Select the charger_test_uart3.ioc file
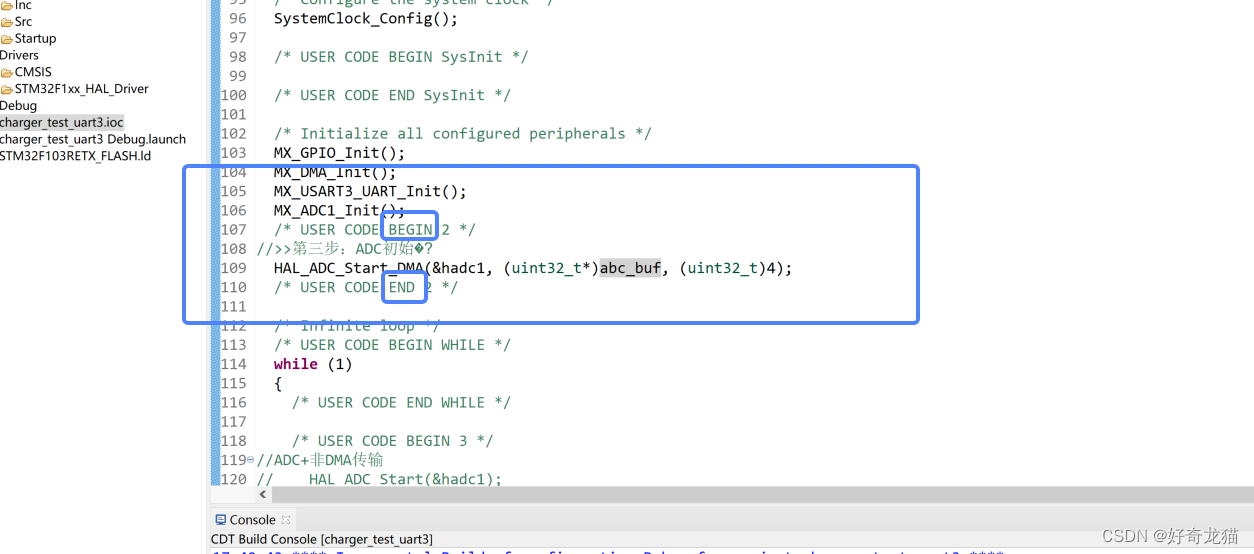Image resolution: width=1254 pixels, height=554 pixels. [62, 122]
